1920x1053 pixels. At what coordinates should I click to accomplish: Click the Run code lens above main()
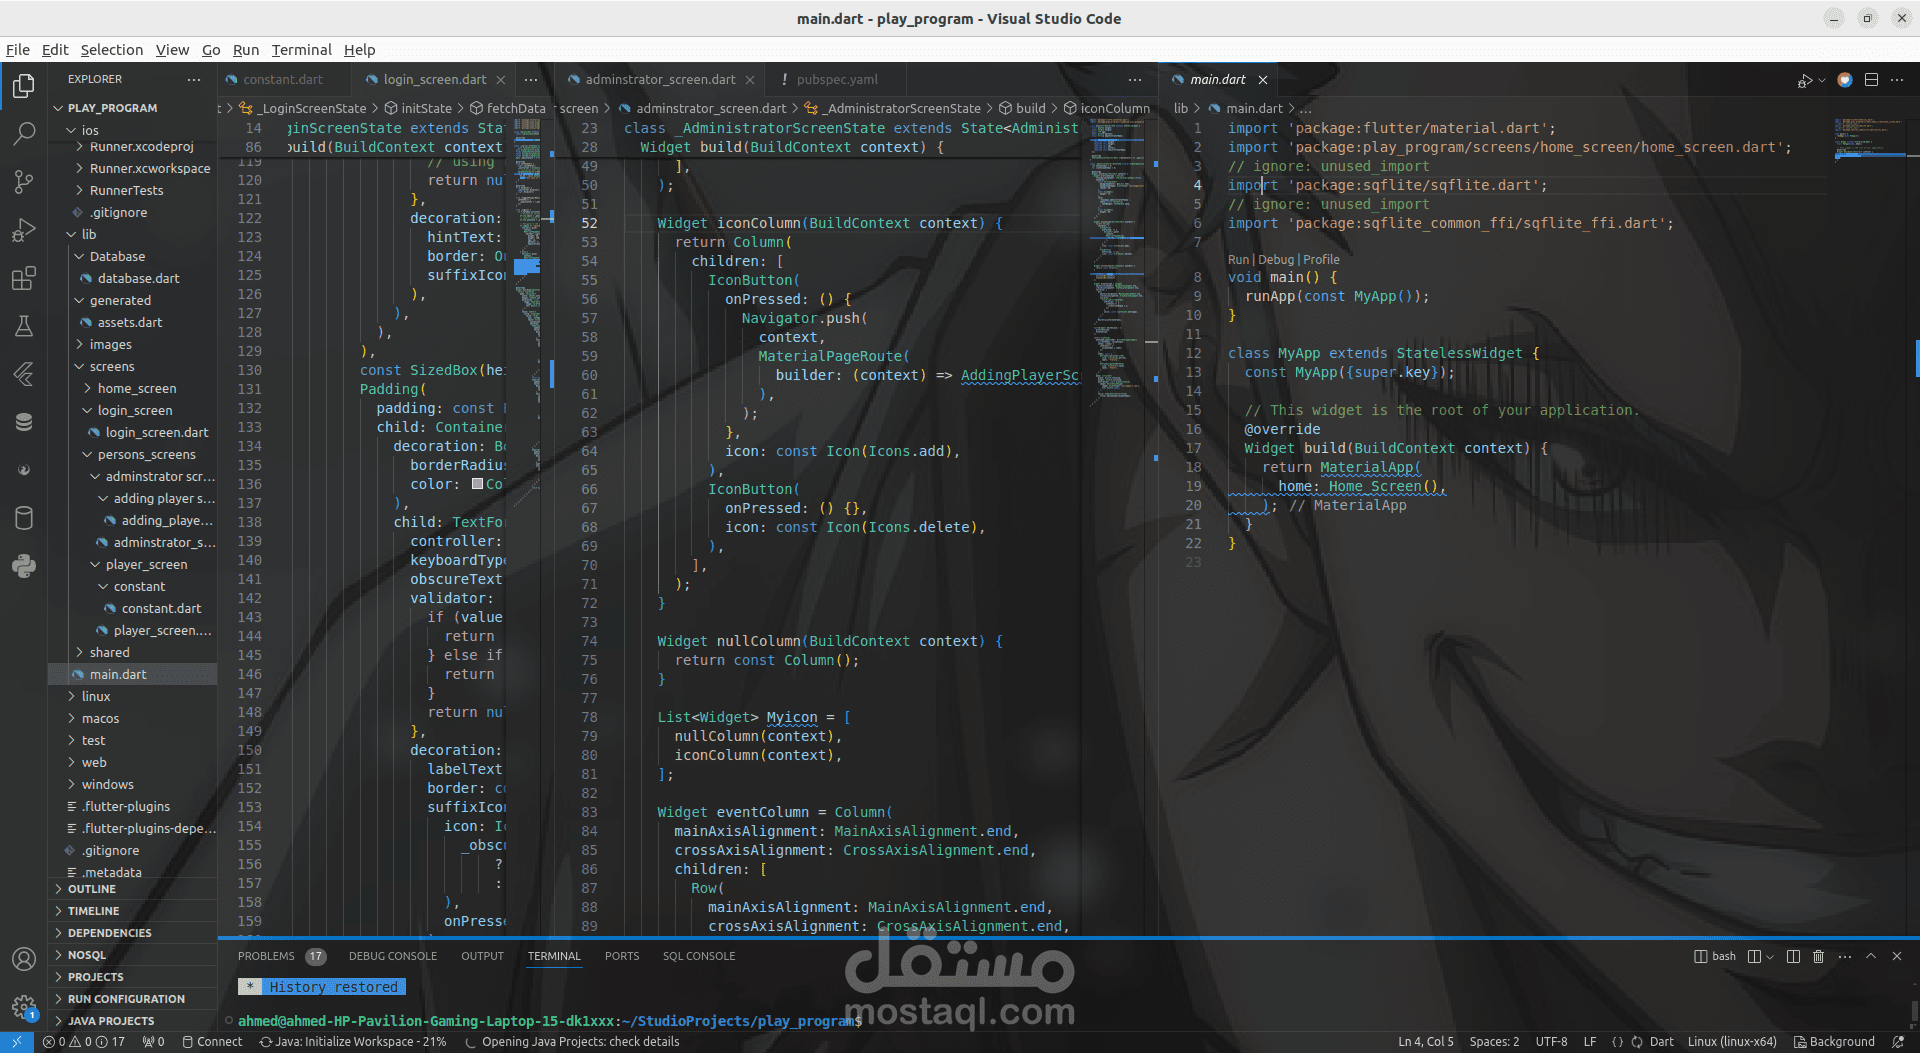point(1238,259)
